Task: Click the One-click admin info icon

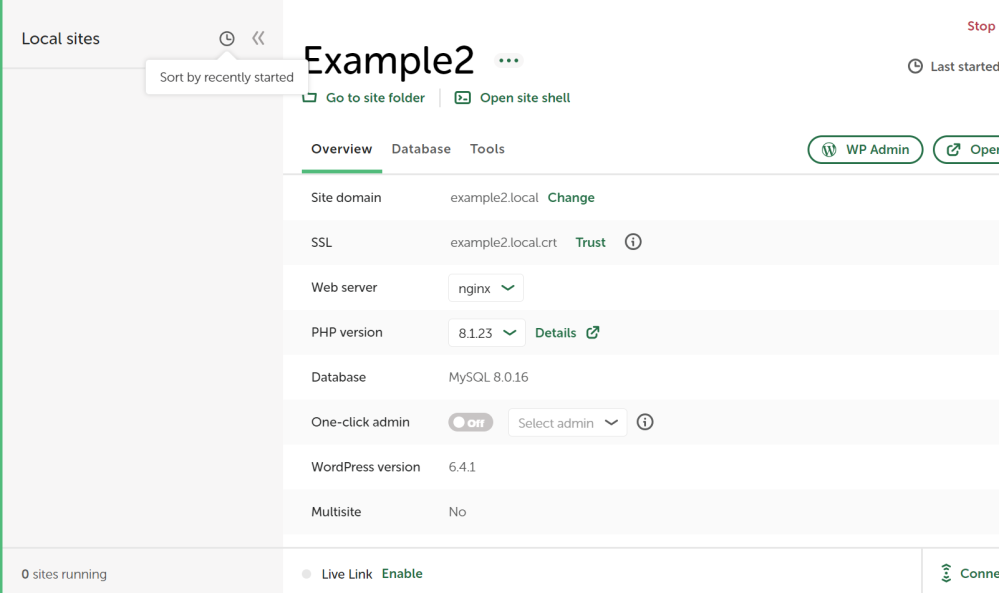Action: point(645,422)
